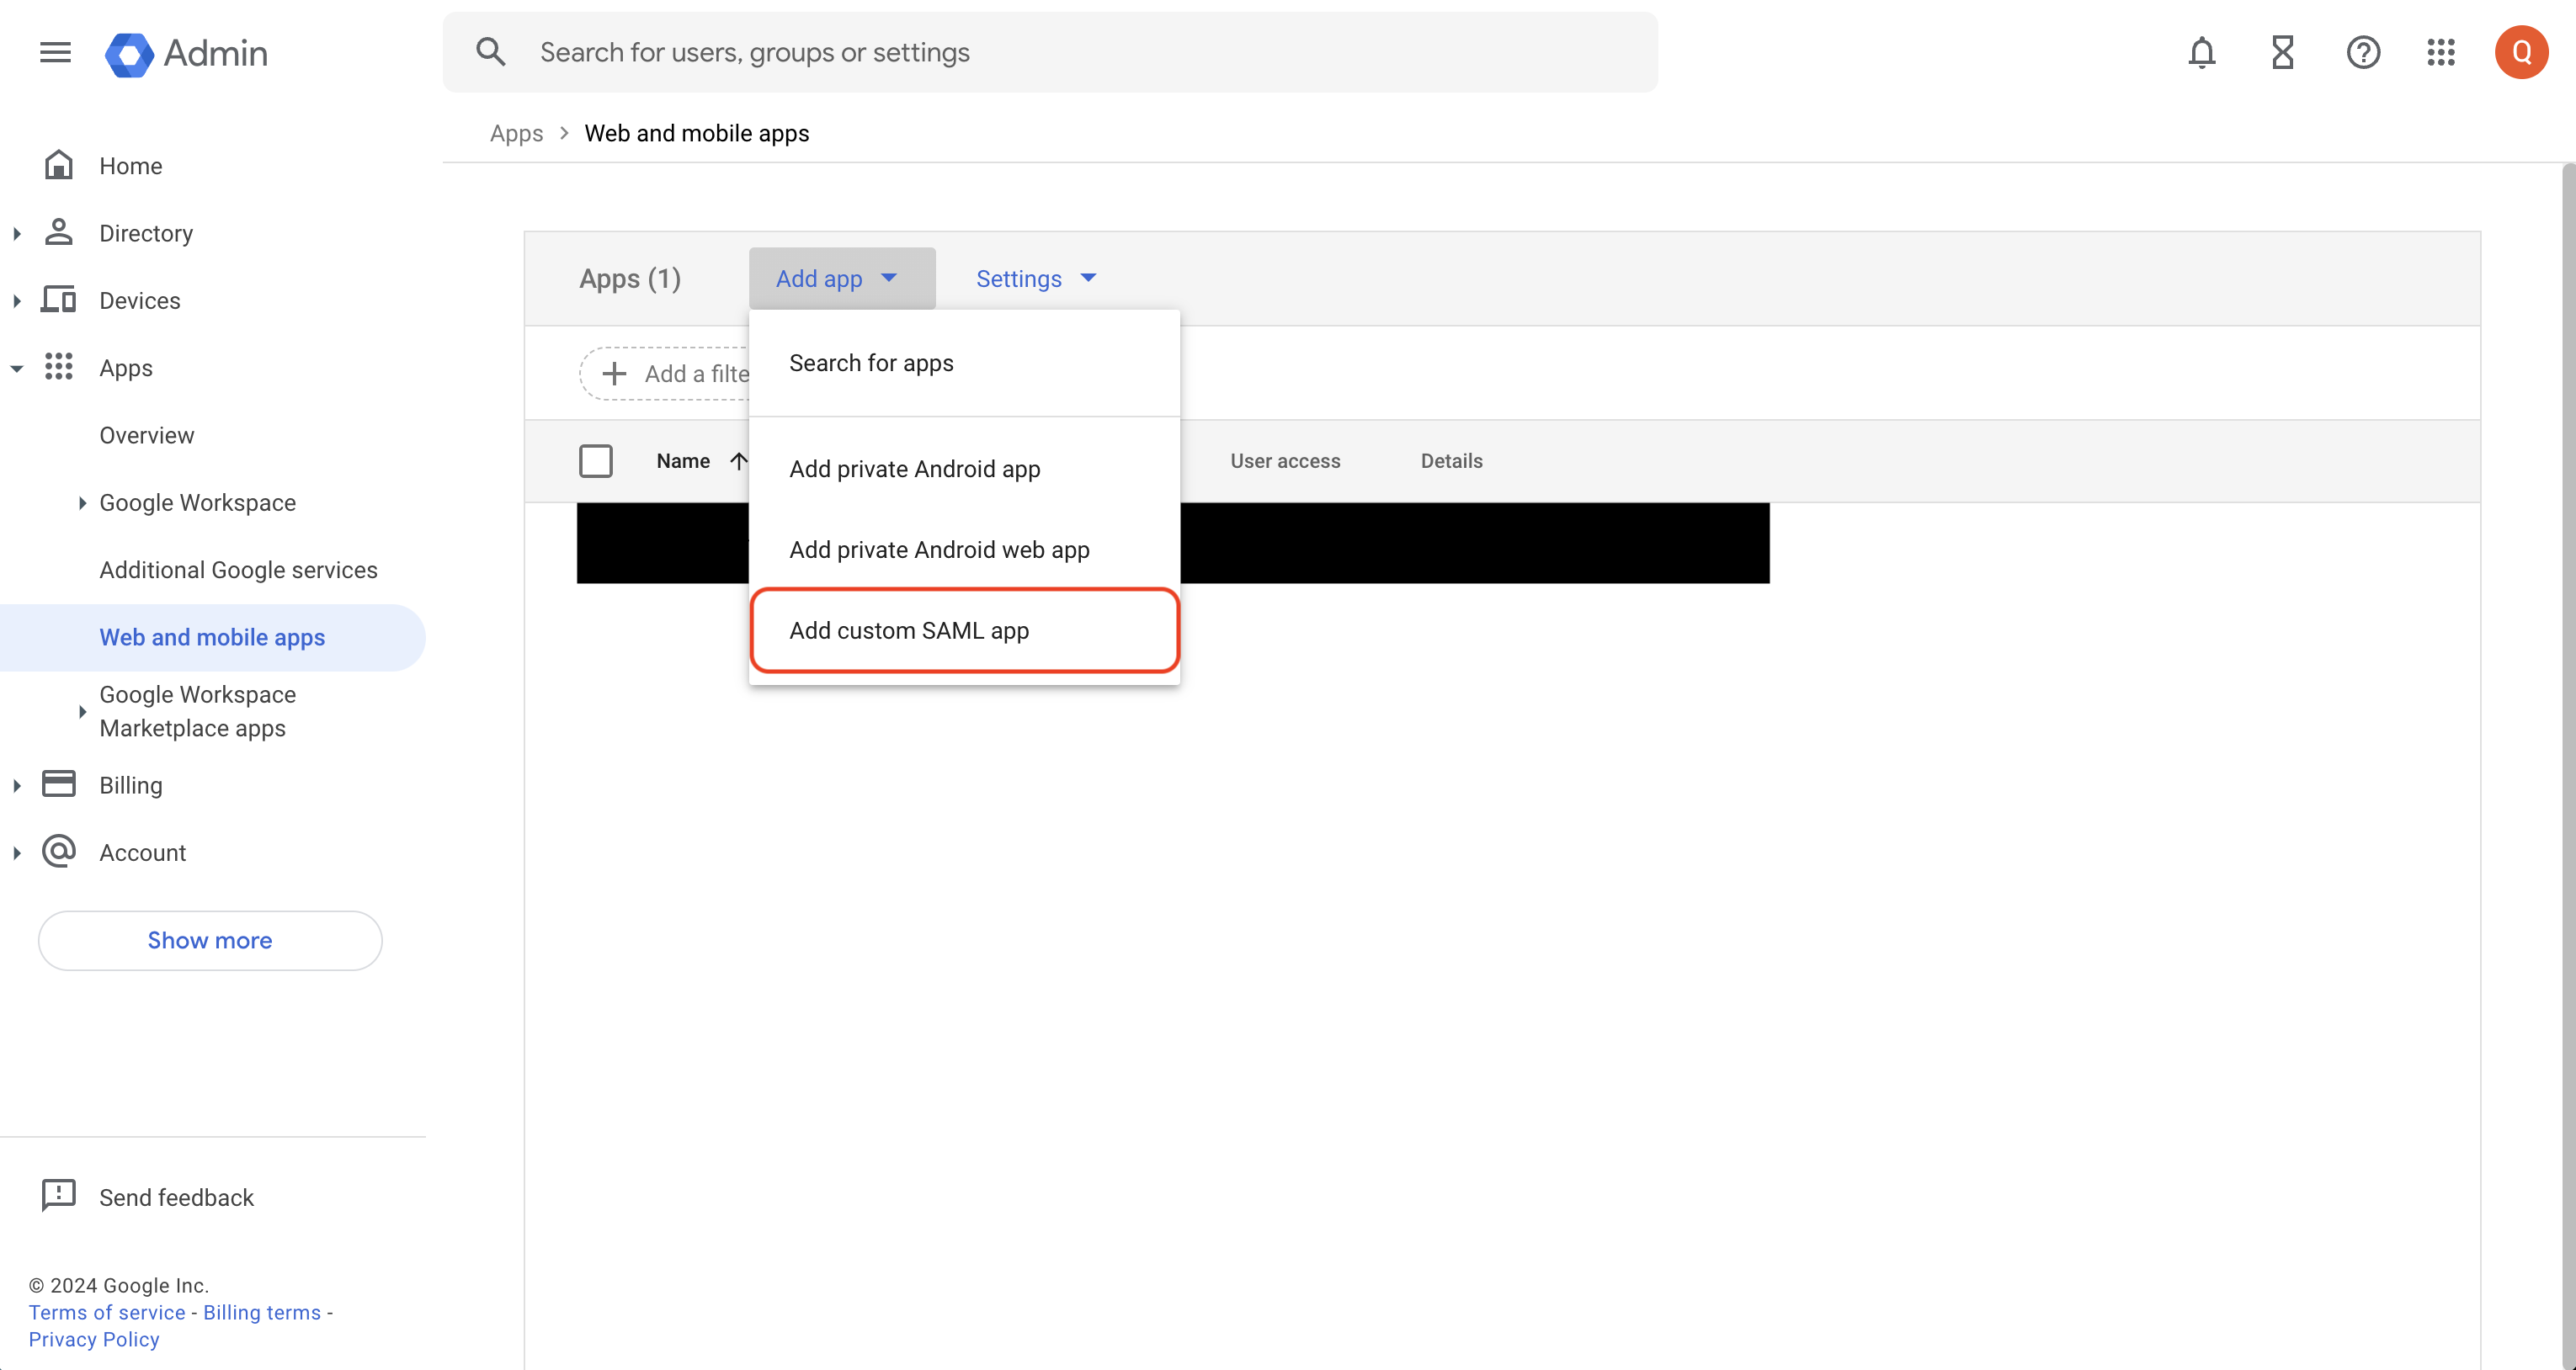Viewport: 2576px width, 1370px height.
Task: Open the Billing terms link
Action: (x=262, y=1311)
